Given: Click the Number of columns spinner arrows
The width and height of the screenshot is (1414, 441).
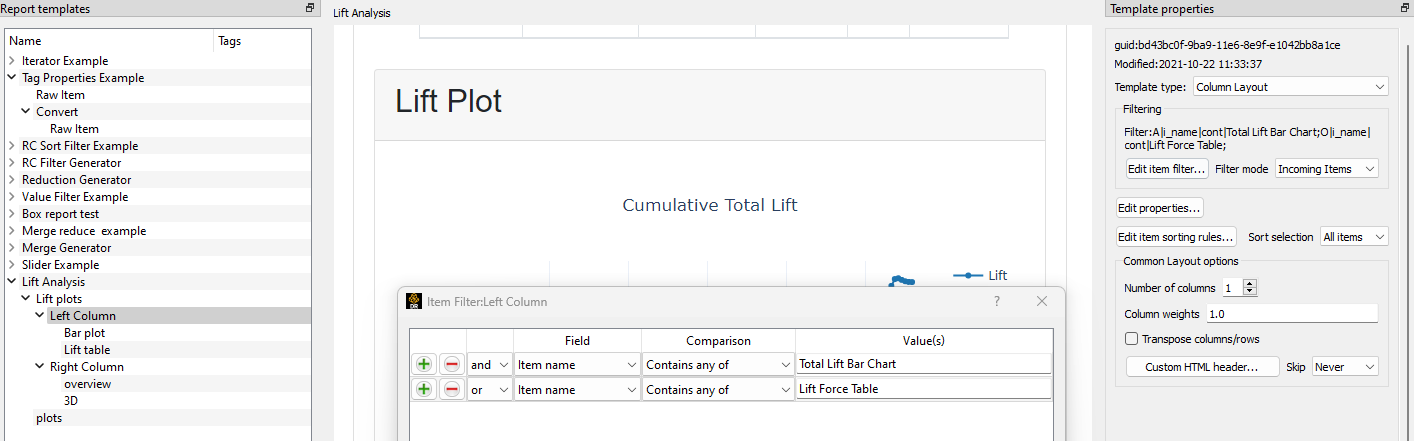Looking at the screenshot, I should point(1250,288).
